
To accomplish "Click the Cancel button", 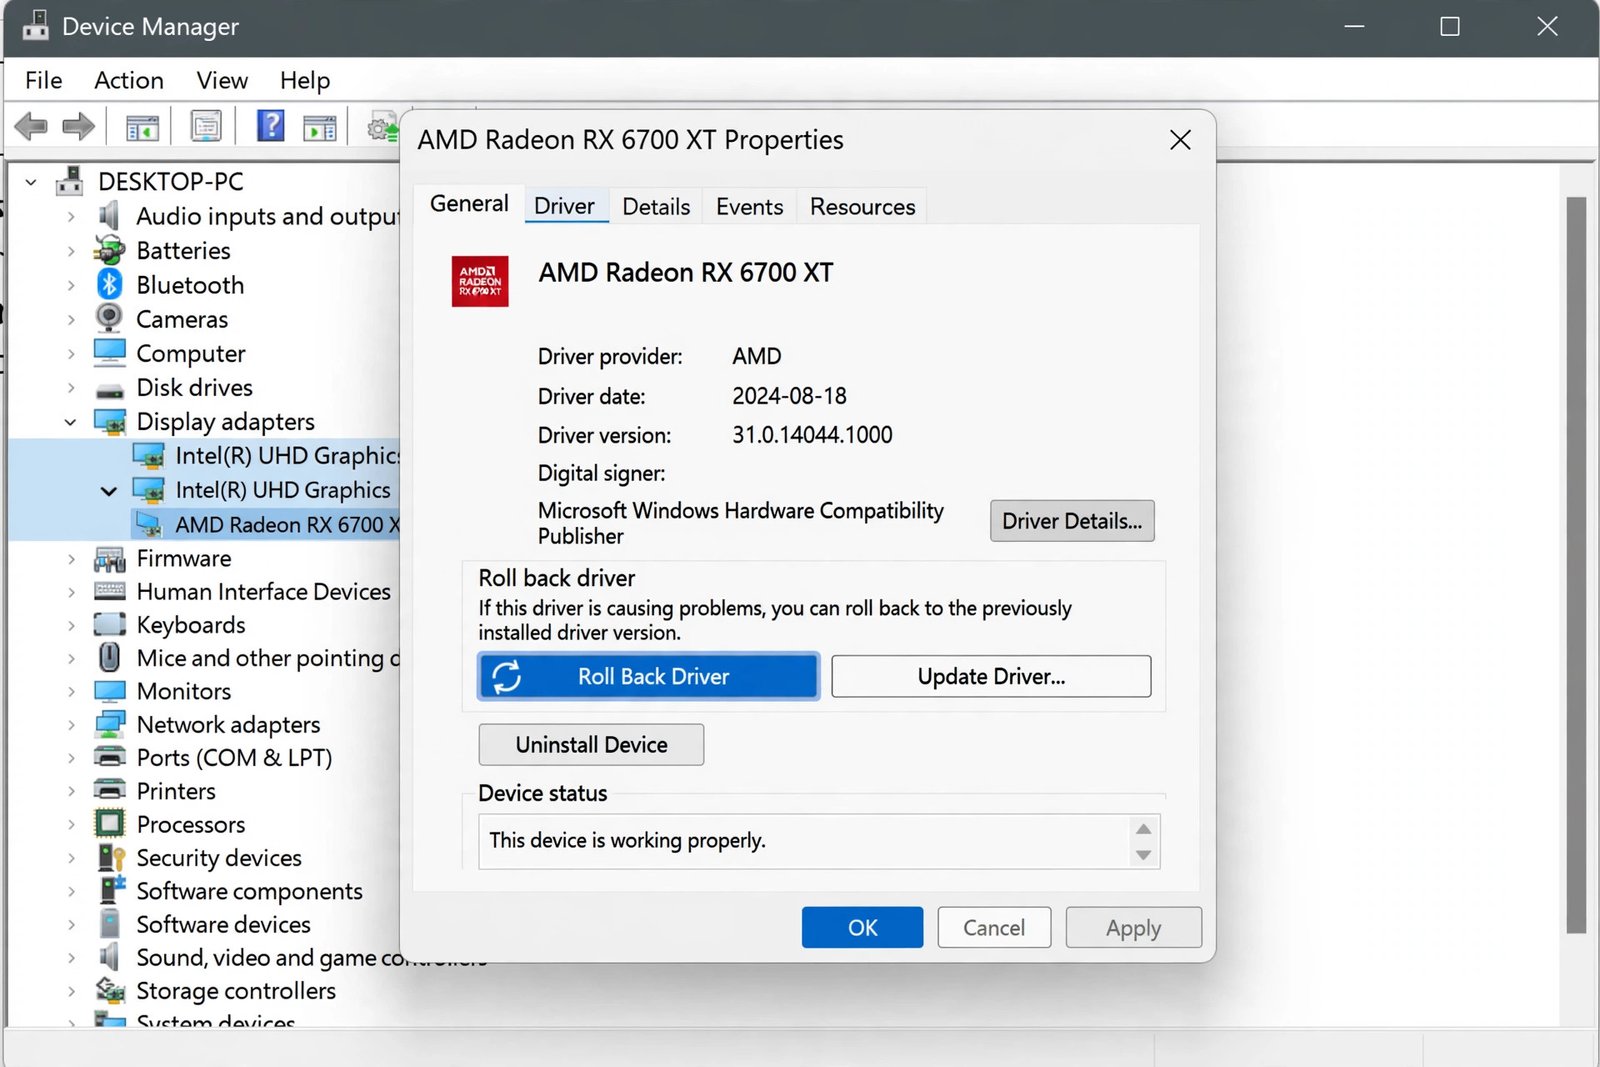I will (994, 927).
